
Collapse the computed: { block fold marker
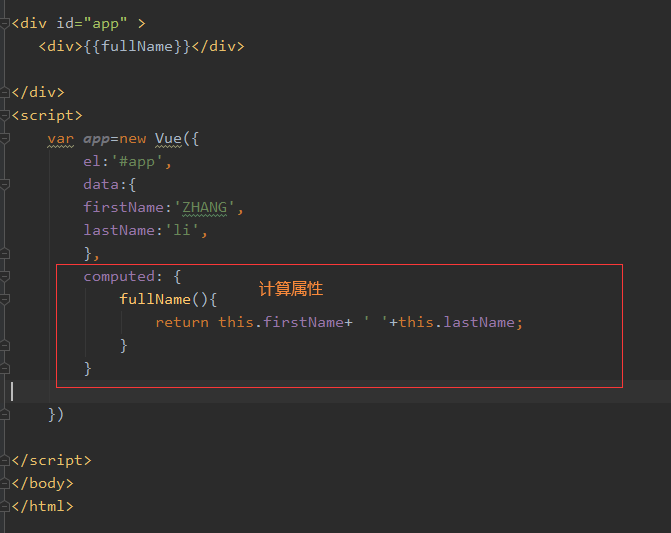(x=5, y=276)
